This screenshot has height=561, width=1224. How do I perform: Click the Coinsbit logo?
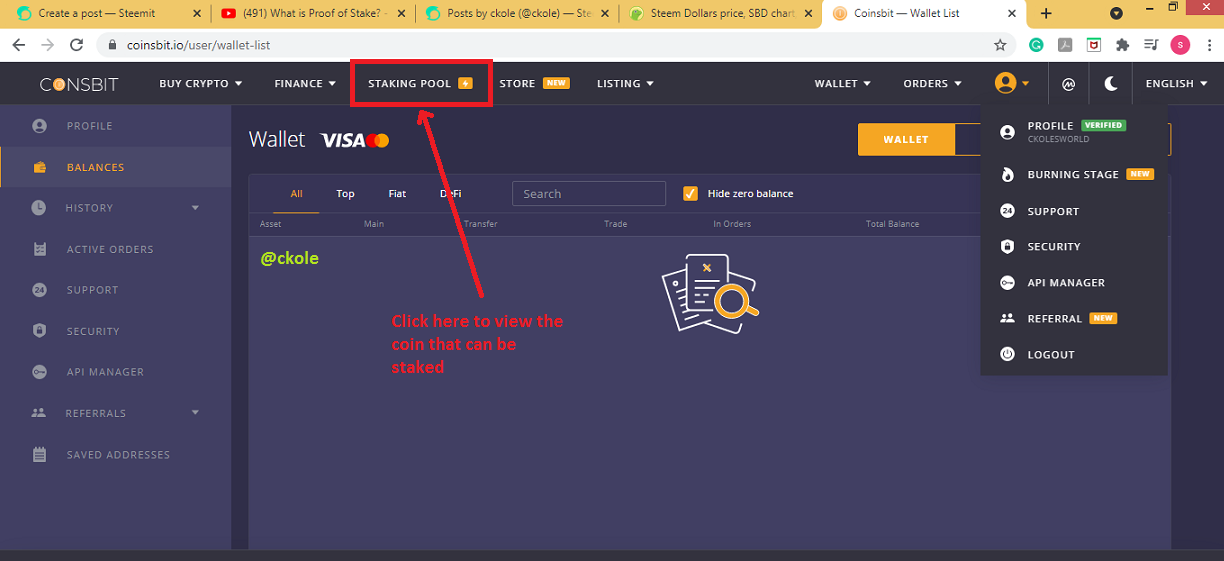pyautogui.click(x=79, y=84)
